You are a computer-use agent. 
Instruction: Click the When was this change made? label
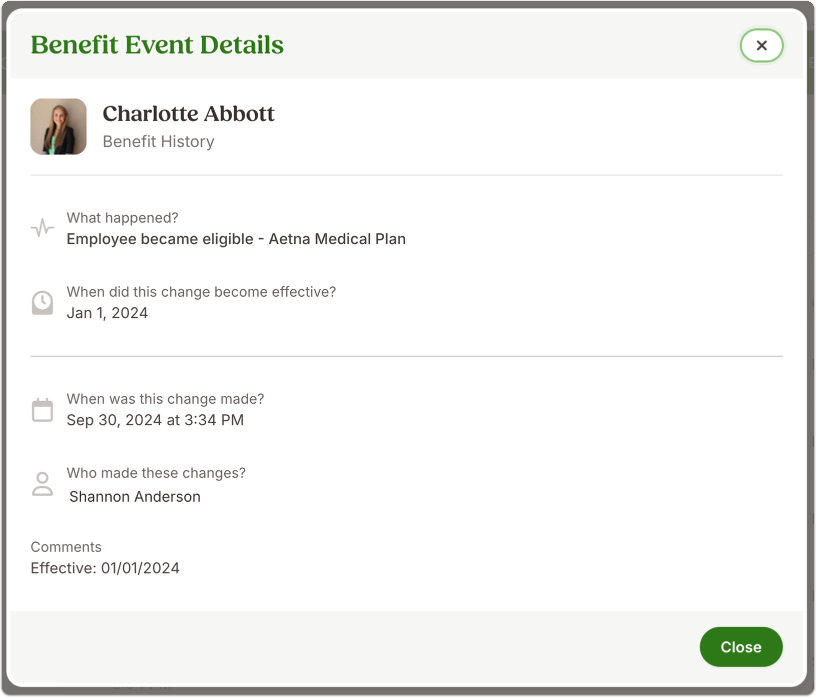click(165, 399)
